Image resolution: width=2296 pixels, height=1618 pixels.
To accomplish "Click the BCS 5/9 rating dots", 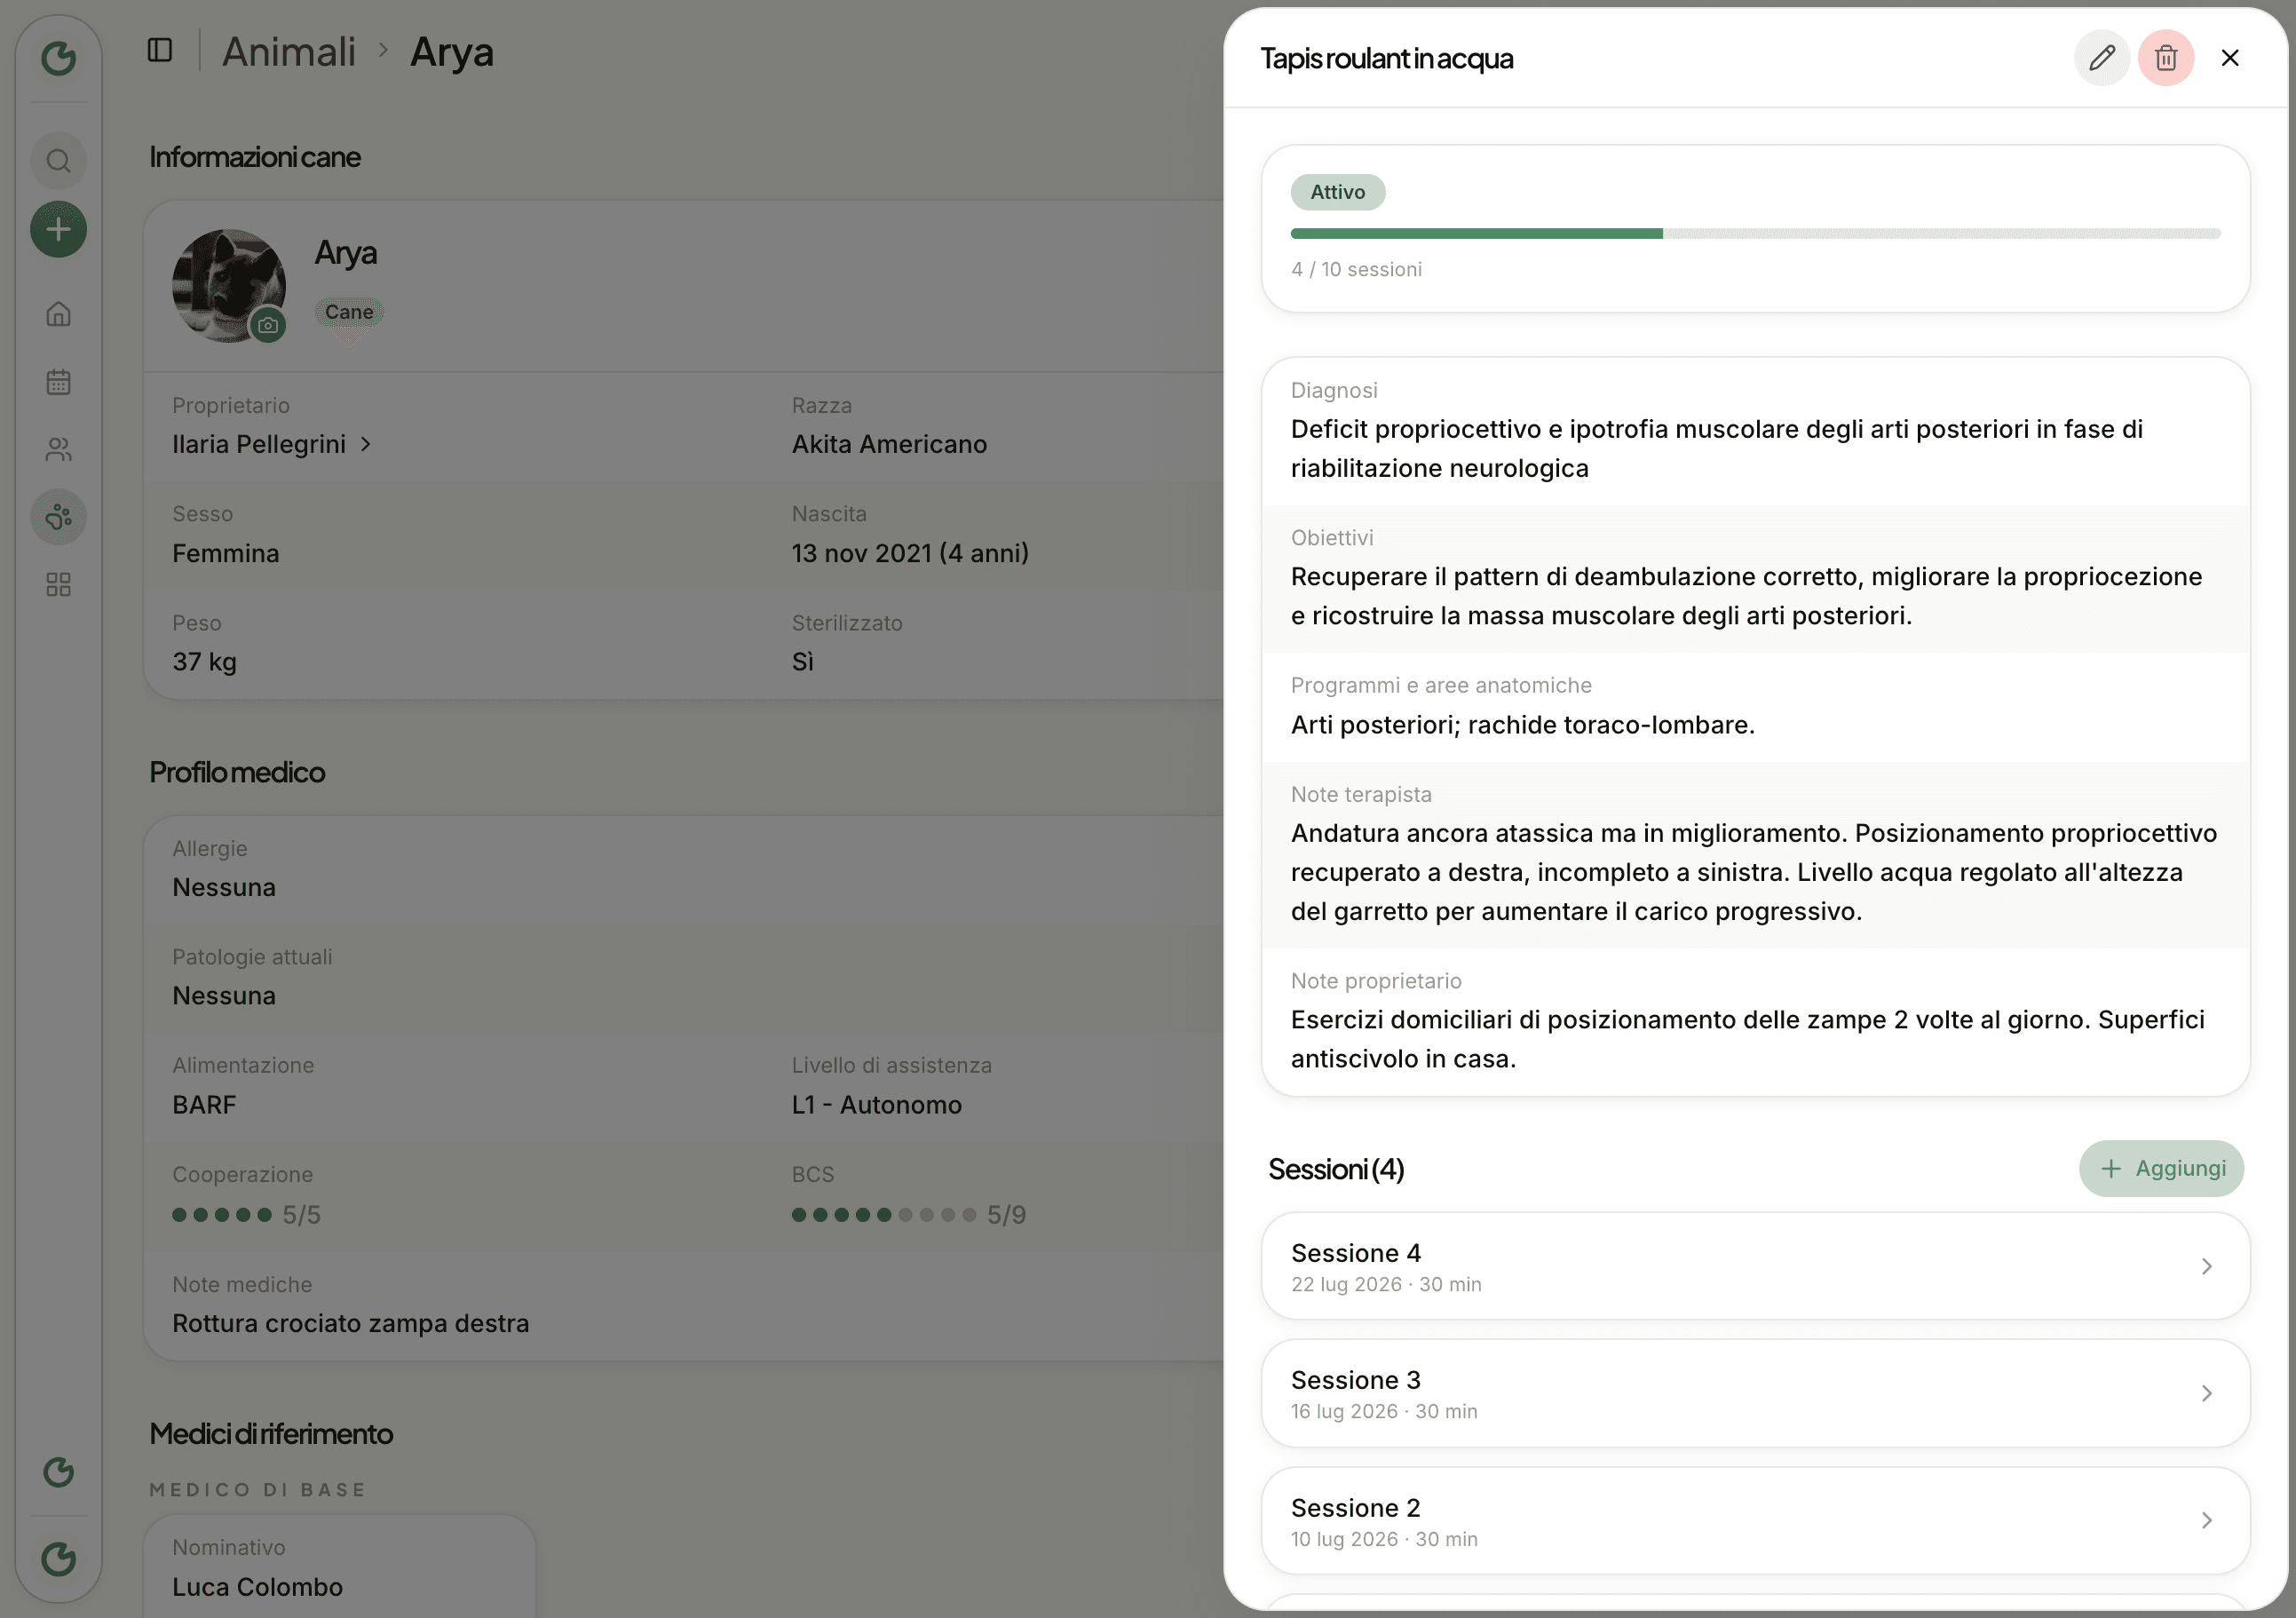I will [884, 1215].
